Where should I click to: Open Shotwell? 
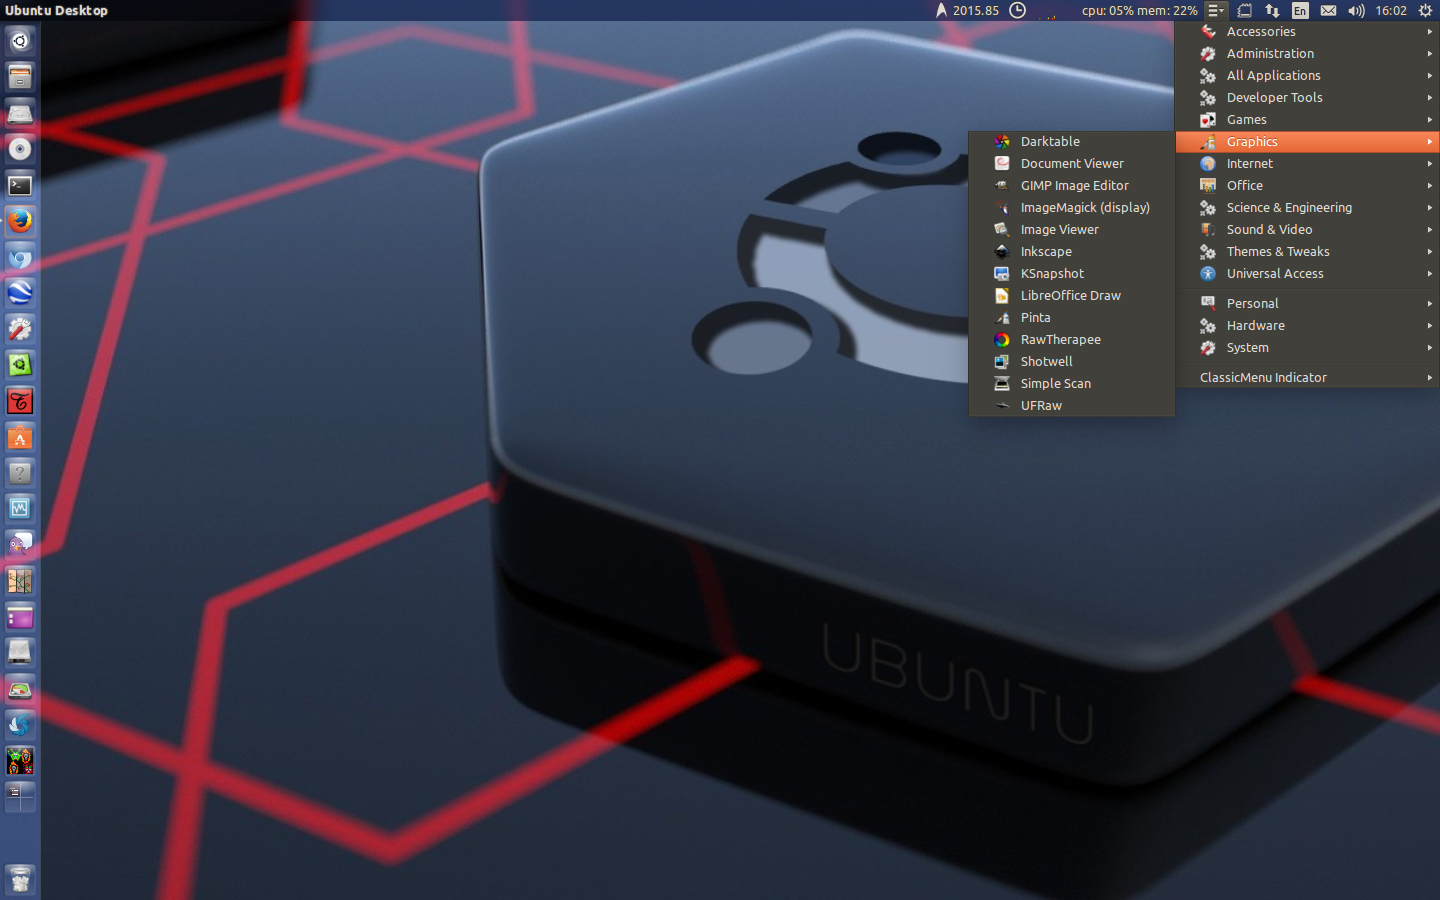(1071, 362)
